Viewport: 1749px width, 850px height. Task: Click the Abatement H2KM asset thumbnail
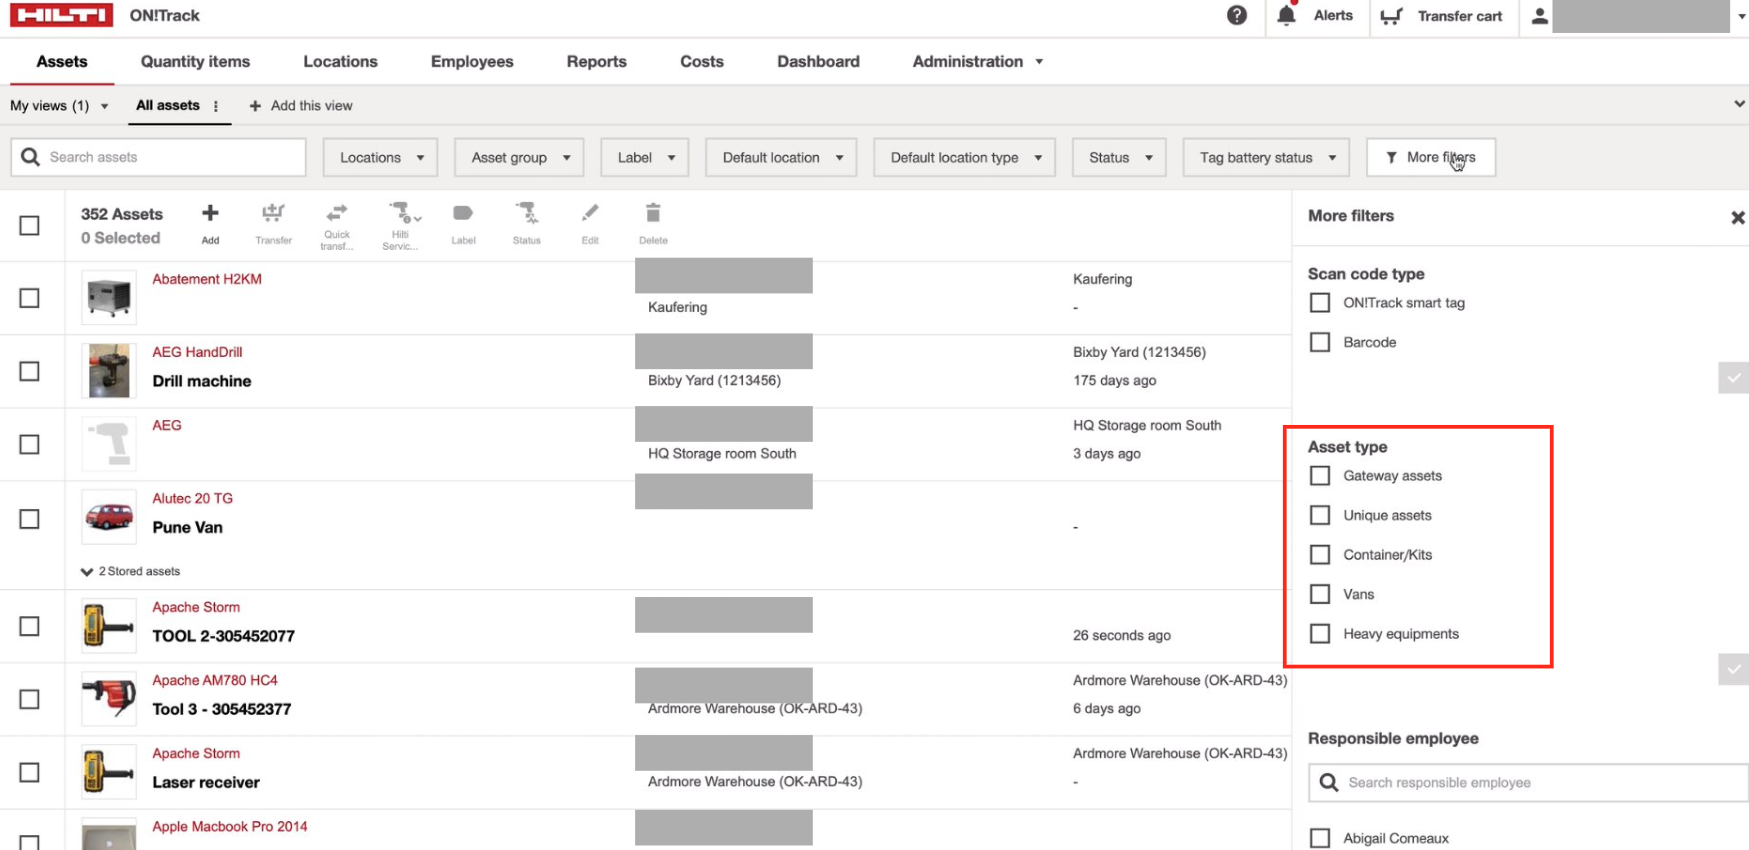pyautogui.click(x=109, y=298)
